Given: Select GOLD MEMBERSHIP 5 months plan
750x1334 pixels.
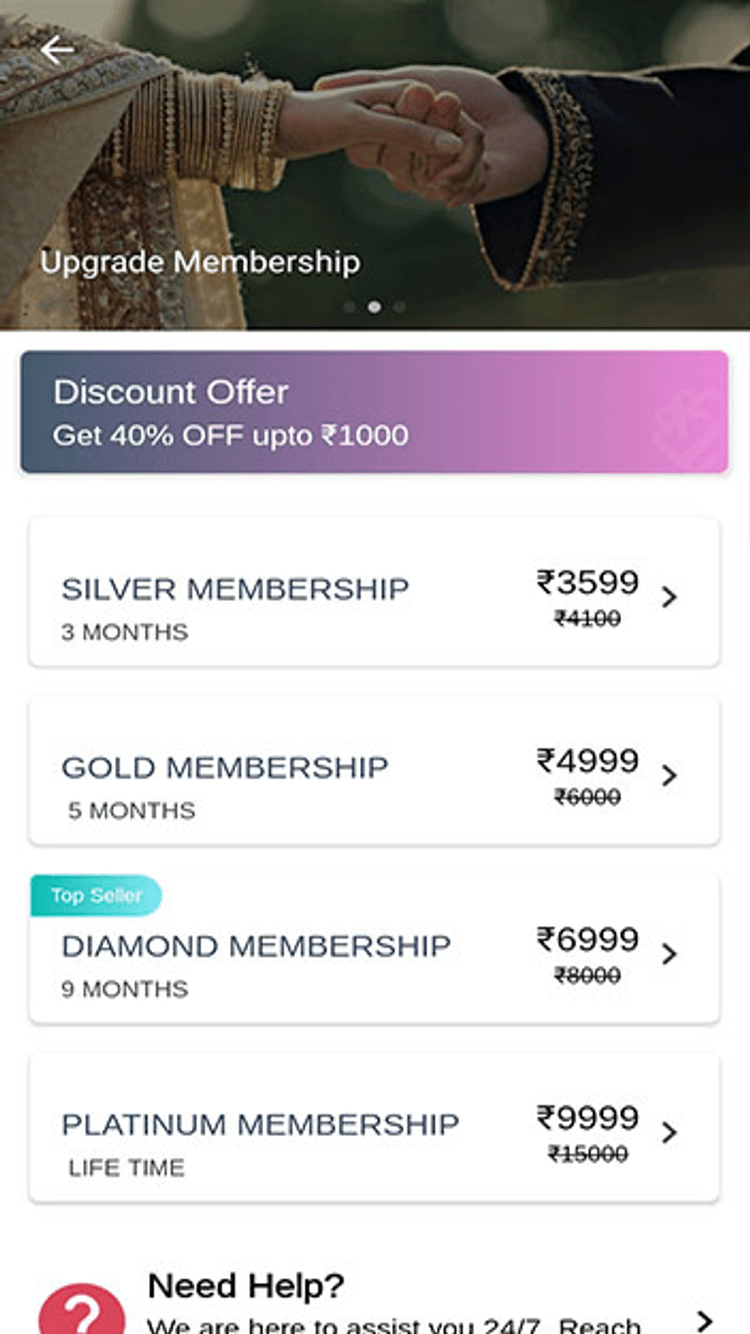Looking at the screenshot, I should coord(225,769).
